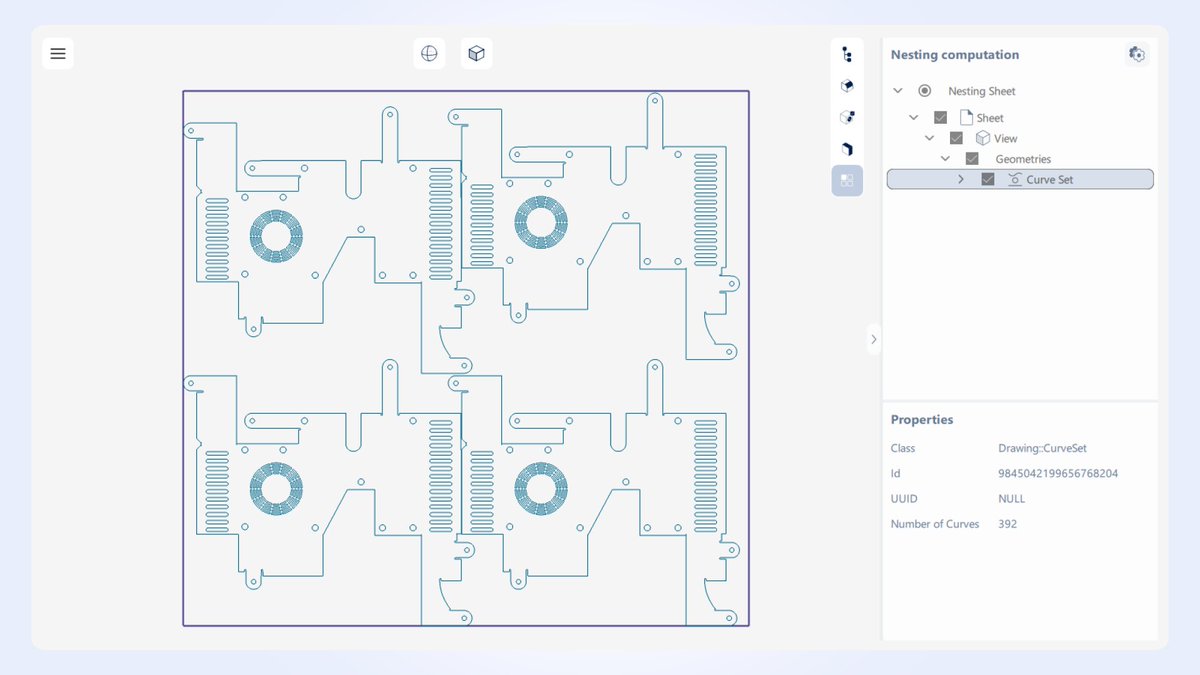Viewport: 1200px width, 675px height.
Task: Select the dark folded sheet sidebar tool
Action: [x=847, y=149]
